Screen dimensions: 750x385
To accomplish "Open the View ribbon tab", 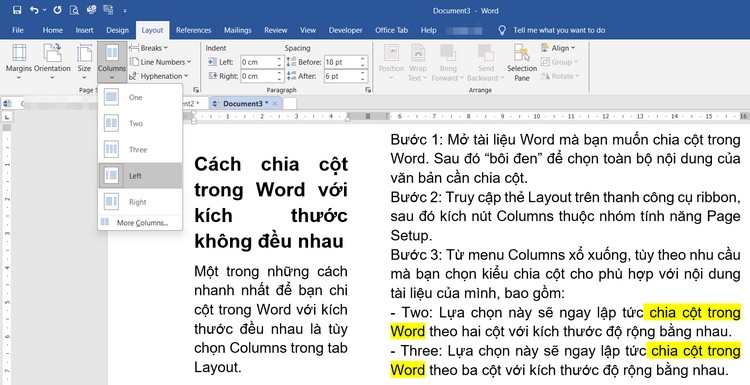I will click(x=308, y=30).
